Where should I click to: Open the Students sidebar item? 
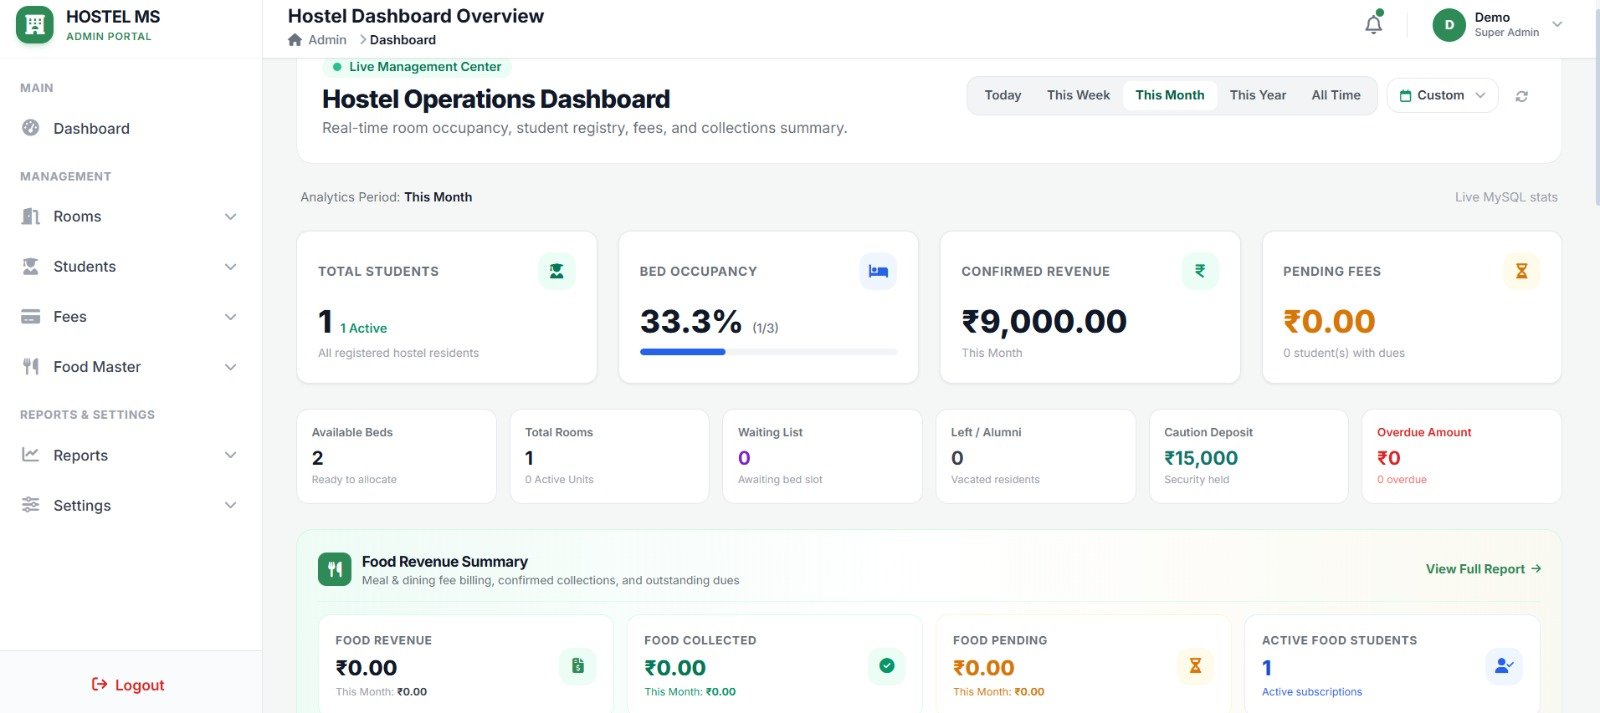131,266
